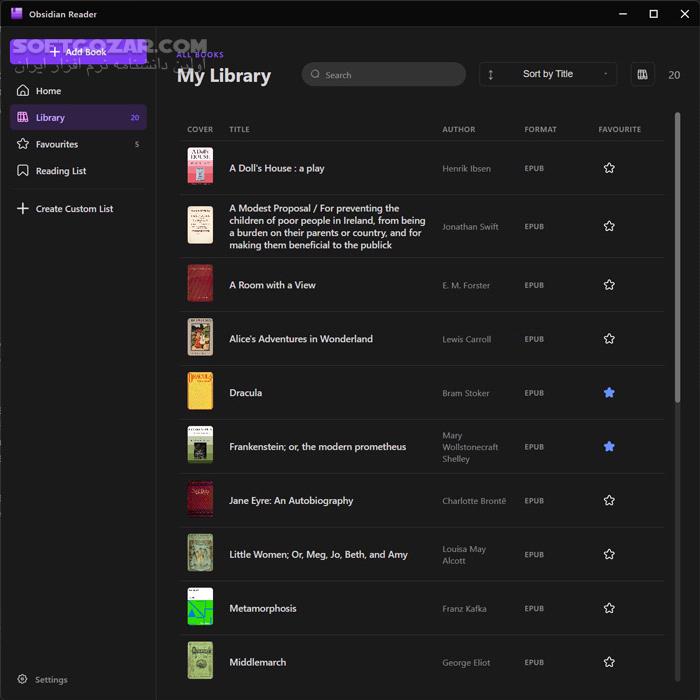The image size is (700, 700).
Task: Open the Sort by Title dropdown
Action: 548,74
